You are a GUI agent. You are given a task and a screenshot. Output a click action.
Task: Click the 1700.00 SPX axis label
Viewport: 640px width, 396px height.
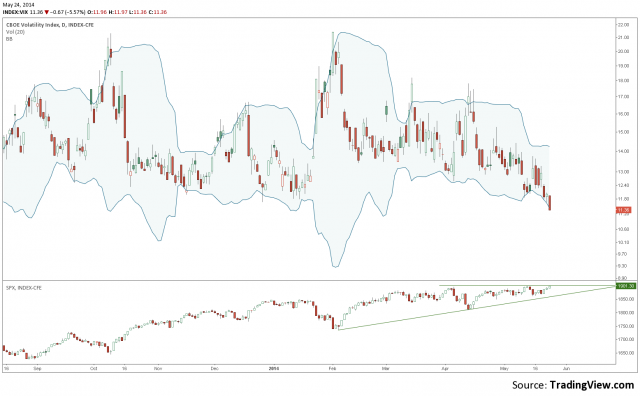click(626, 339)
